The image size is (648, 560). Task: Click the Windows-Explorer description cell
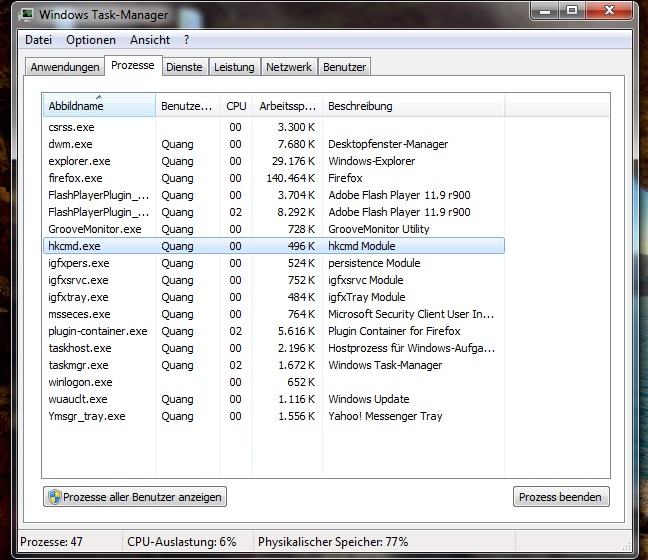tap(372, 161)
